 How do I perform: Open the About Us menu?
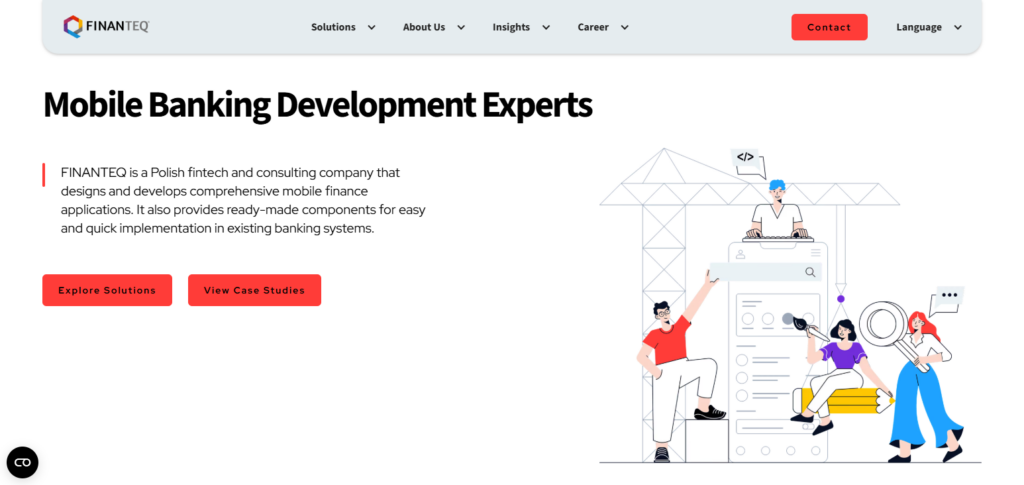pyautogui.click(x=424, y=27)
